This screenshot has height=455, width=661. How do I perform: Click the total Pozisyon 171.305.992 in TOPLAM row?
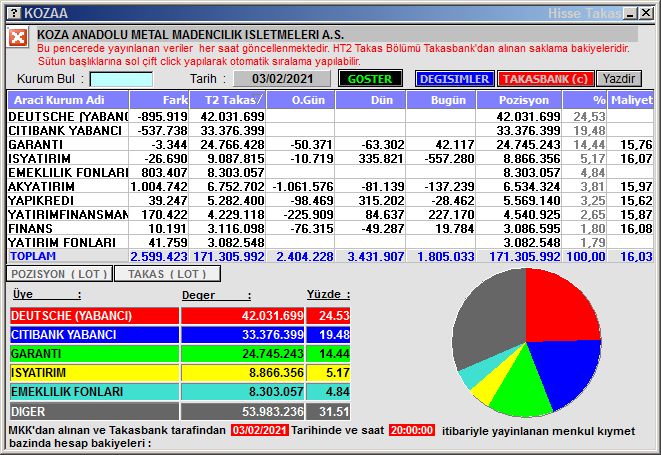point(525,256)
